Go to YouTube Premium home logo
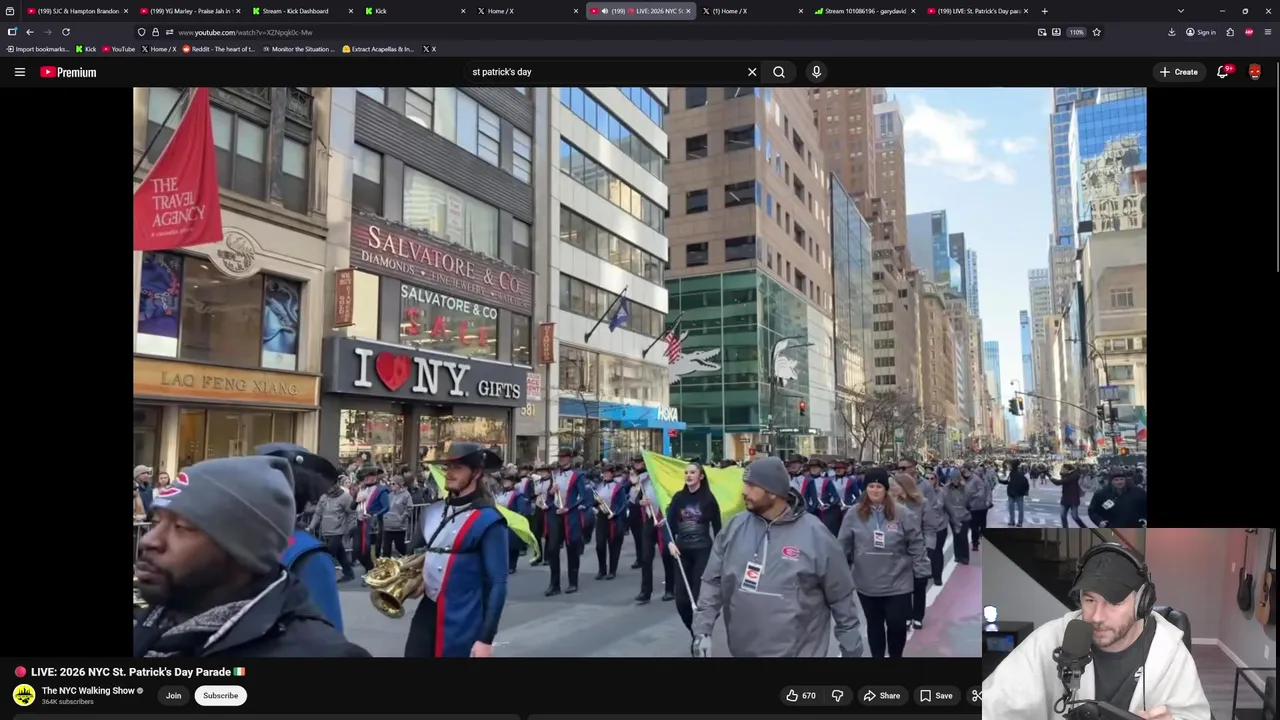This screenshot has height=720, width=1280. (68, 72)
